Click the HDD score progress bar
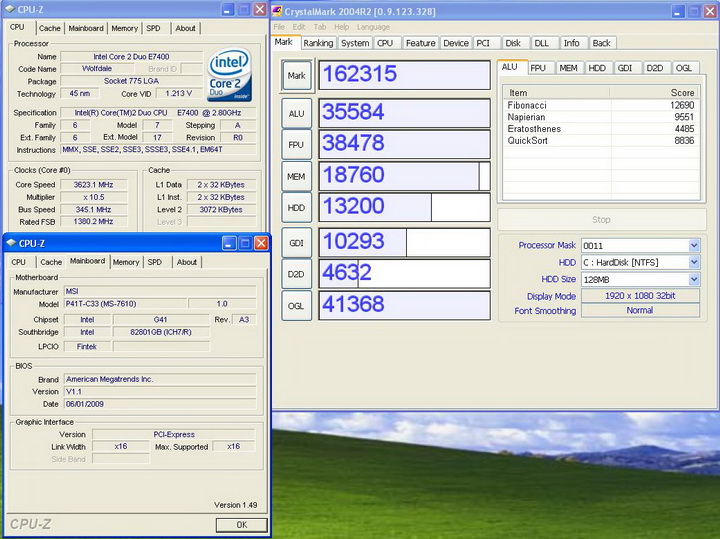Image resolution: width=720 pixels, height=539 pixels. (404, 208)
